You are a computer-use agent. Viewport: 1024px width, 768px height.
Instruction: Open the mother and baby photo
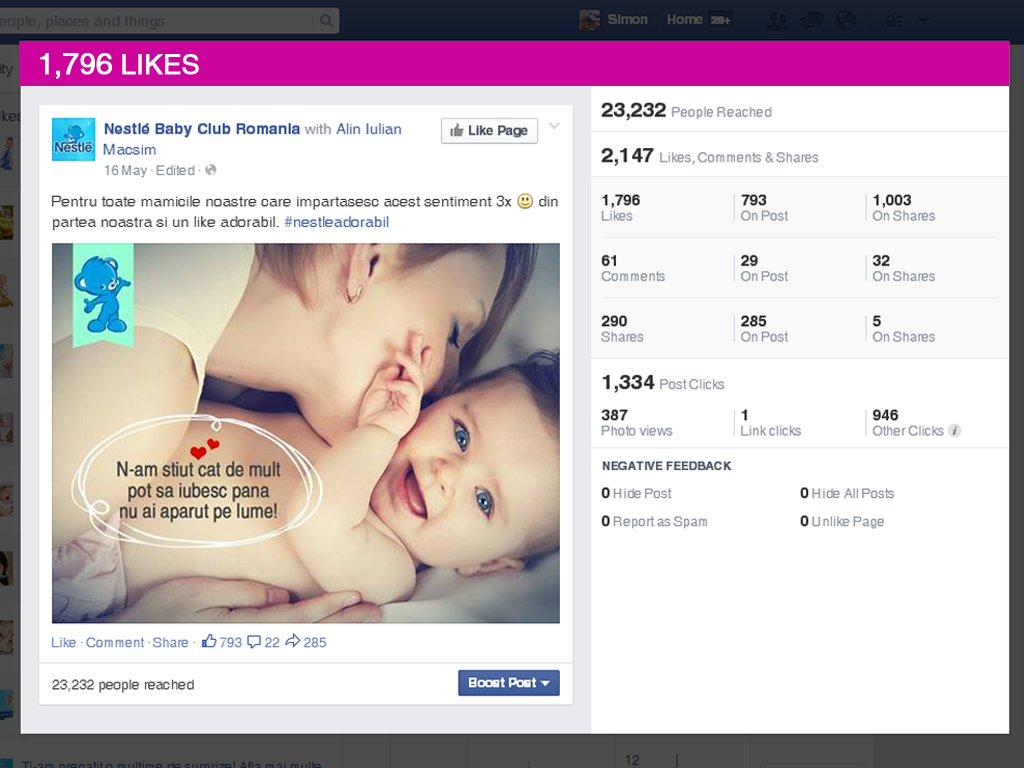click(x=306, y=433)
